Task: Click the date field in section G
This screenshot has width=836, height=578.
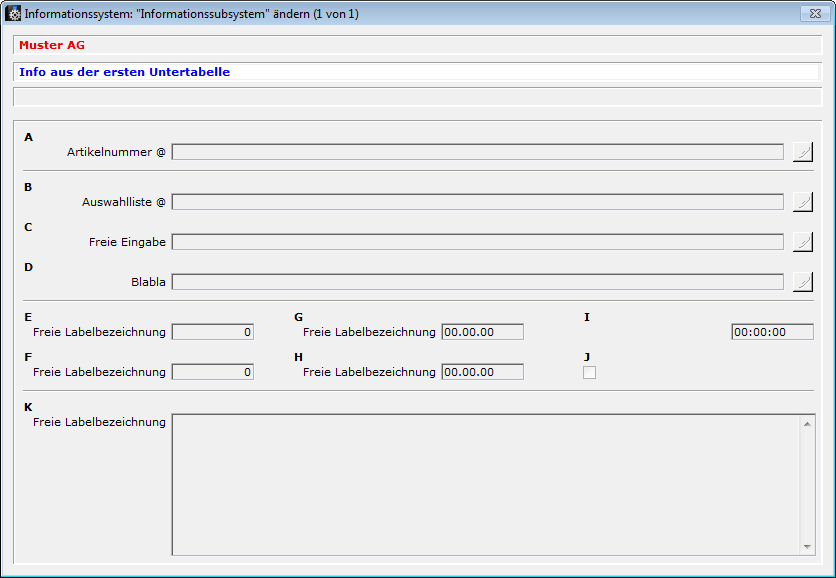Action: 482,332
